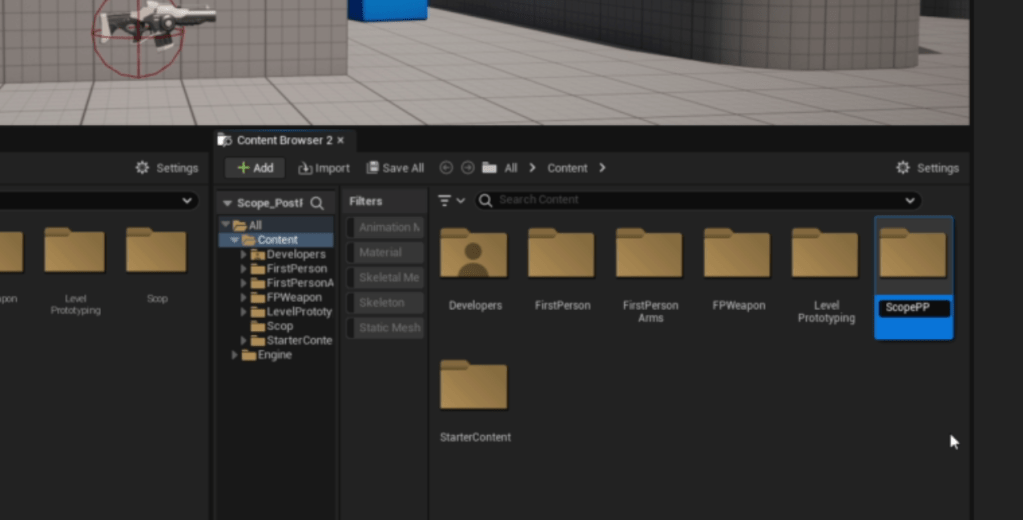
Task: Click the Save All icon
Action: tap(373, 168)
